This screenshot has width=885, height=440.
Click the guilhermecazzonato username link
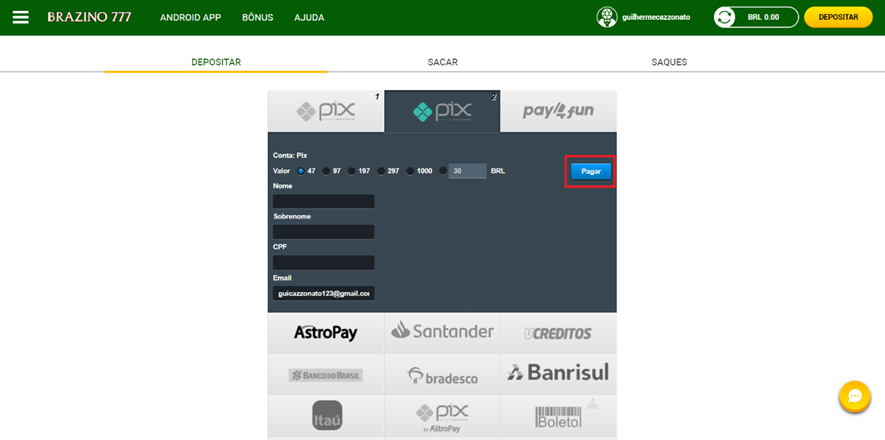(x=656, y=17)
